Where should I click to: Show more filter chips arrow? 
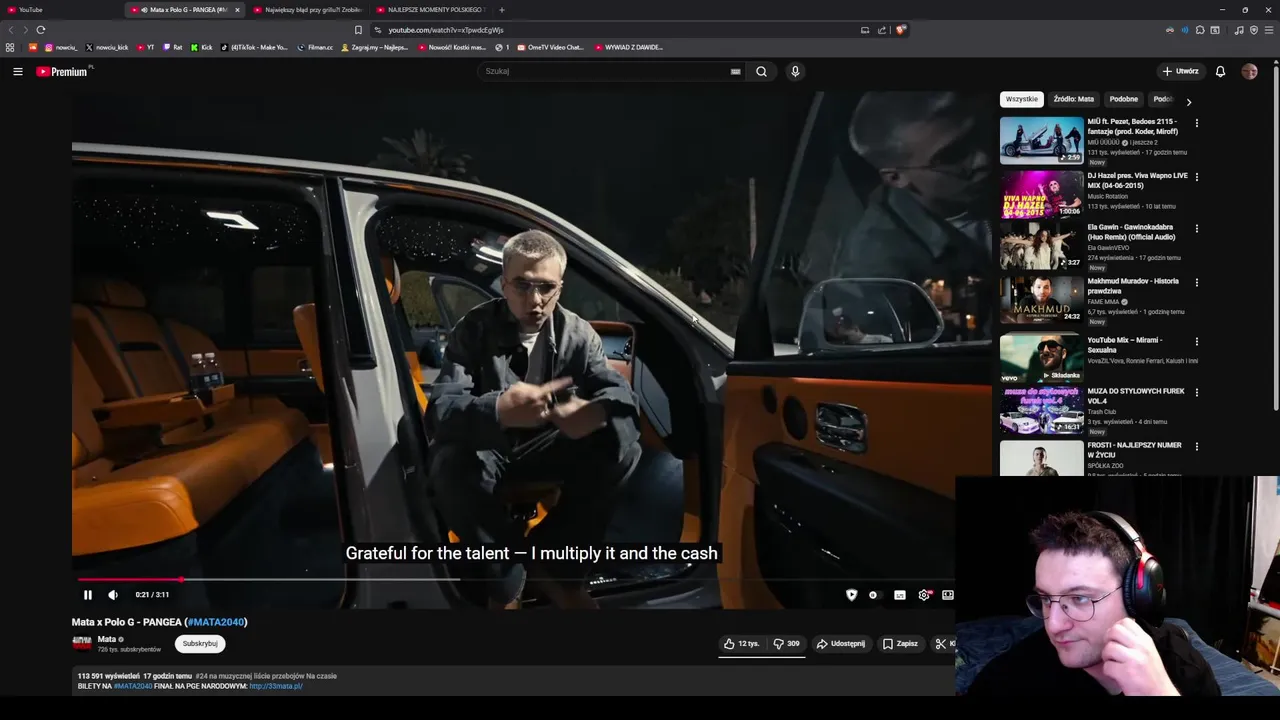pyautogui.click(x=1188, y=101)
